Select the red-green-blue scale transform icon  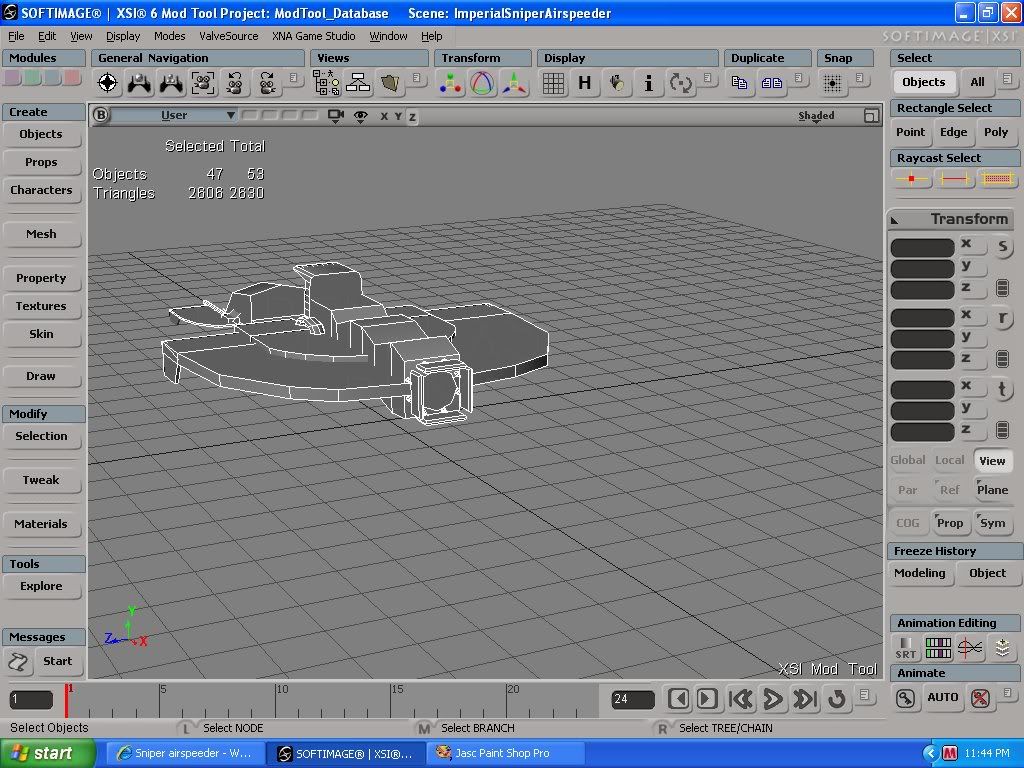click(451, 83)
